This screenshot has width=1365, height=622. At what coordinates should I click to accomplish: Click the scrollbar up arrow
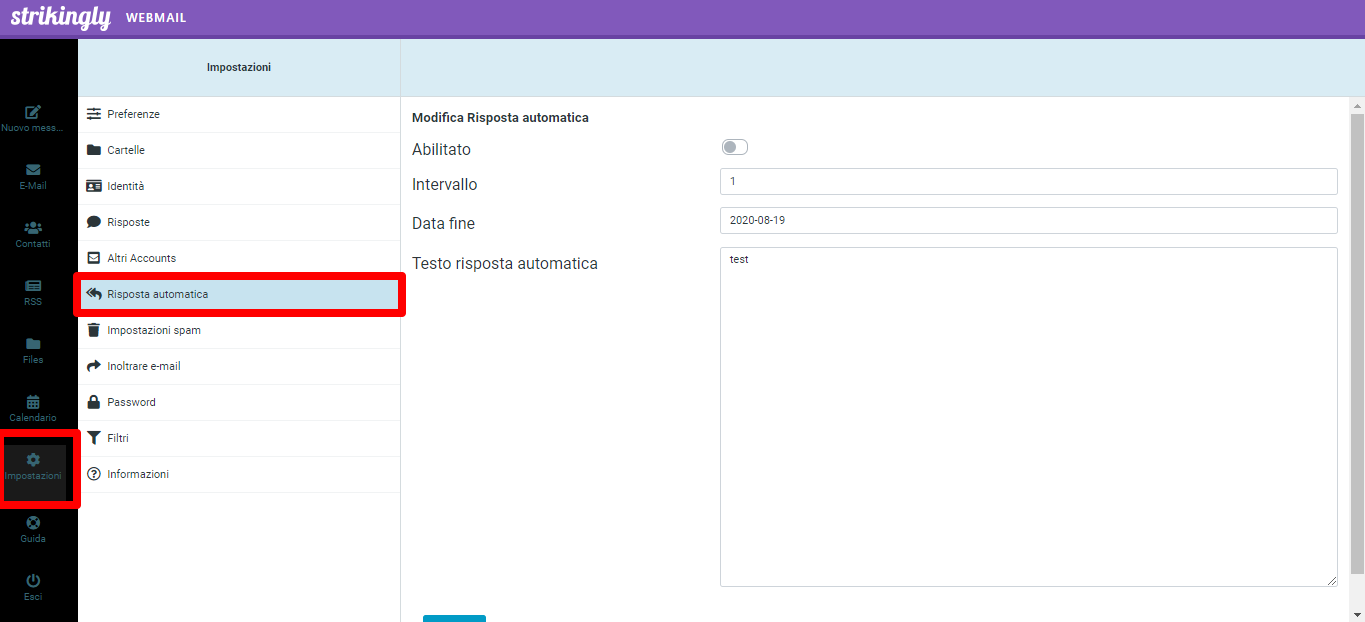pyautogui.click(x=1357, y=104)
